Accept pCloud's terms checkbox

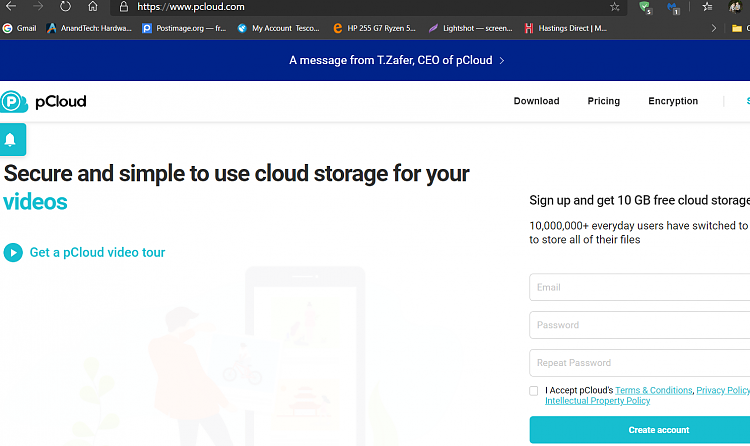point(534,391)
